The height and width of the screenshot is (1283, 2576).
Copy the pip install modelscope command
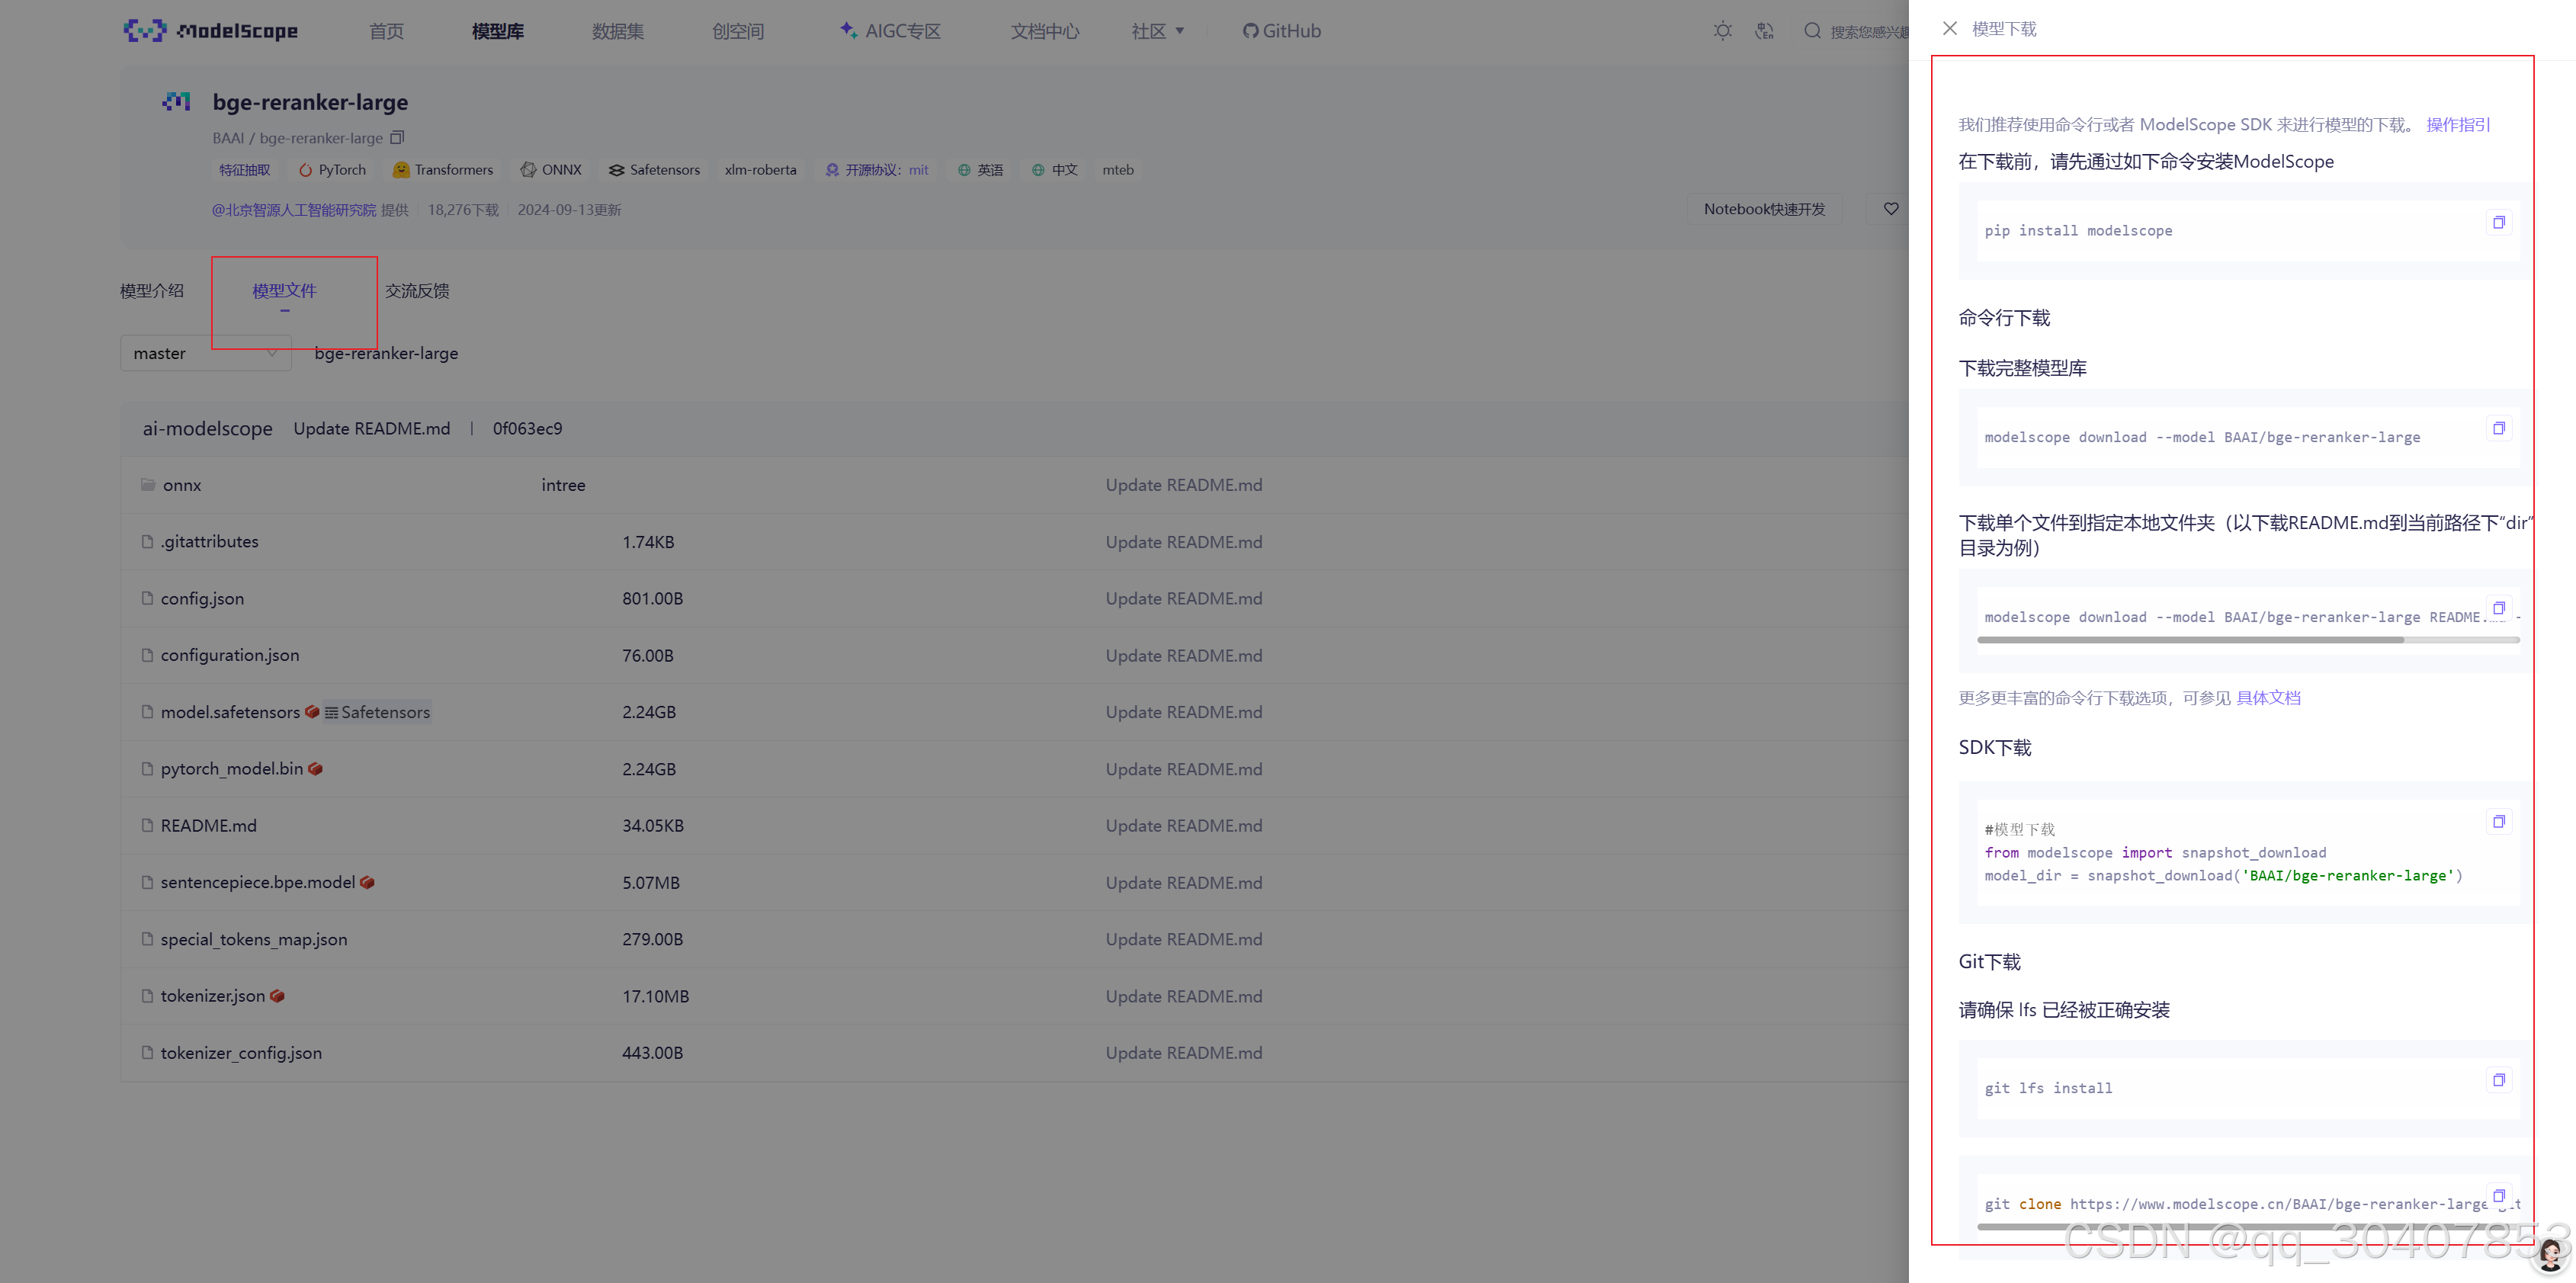tap(2498, 222)
